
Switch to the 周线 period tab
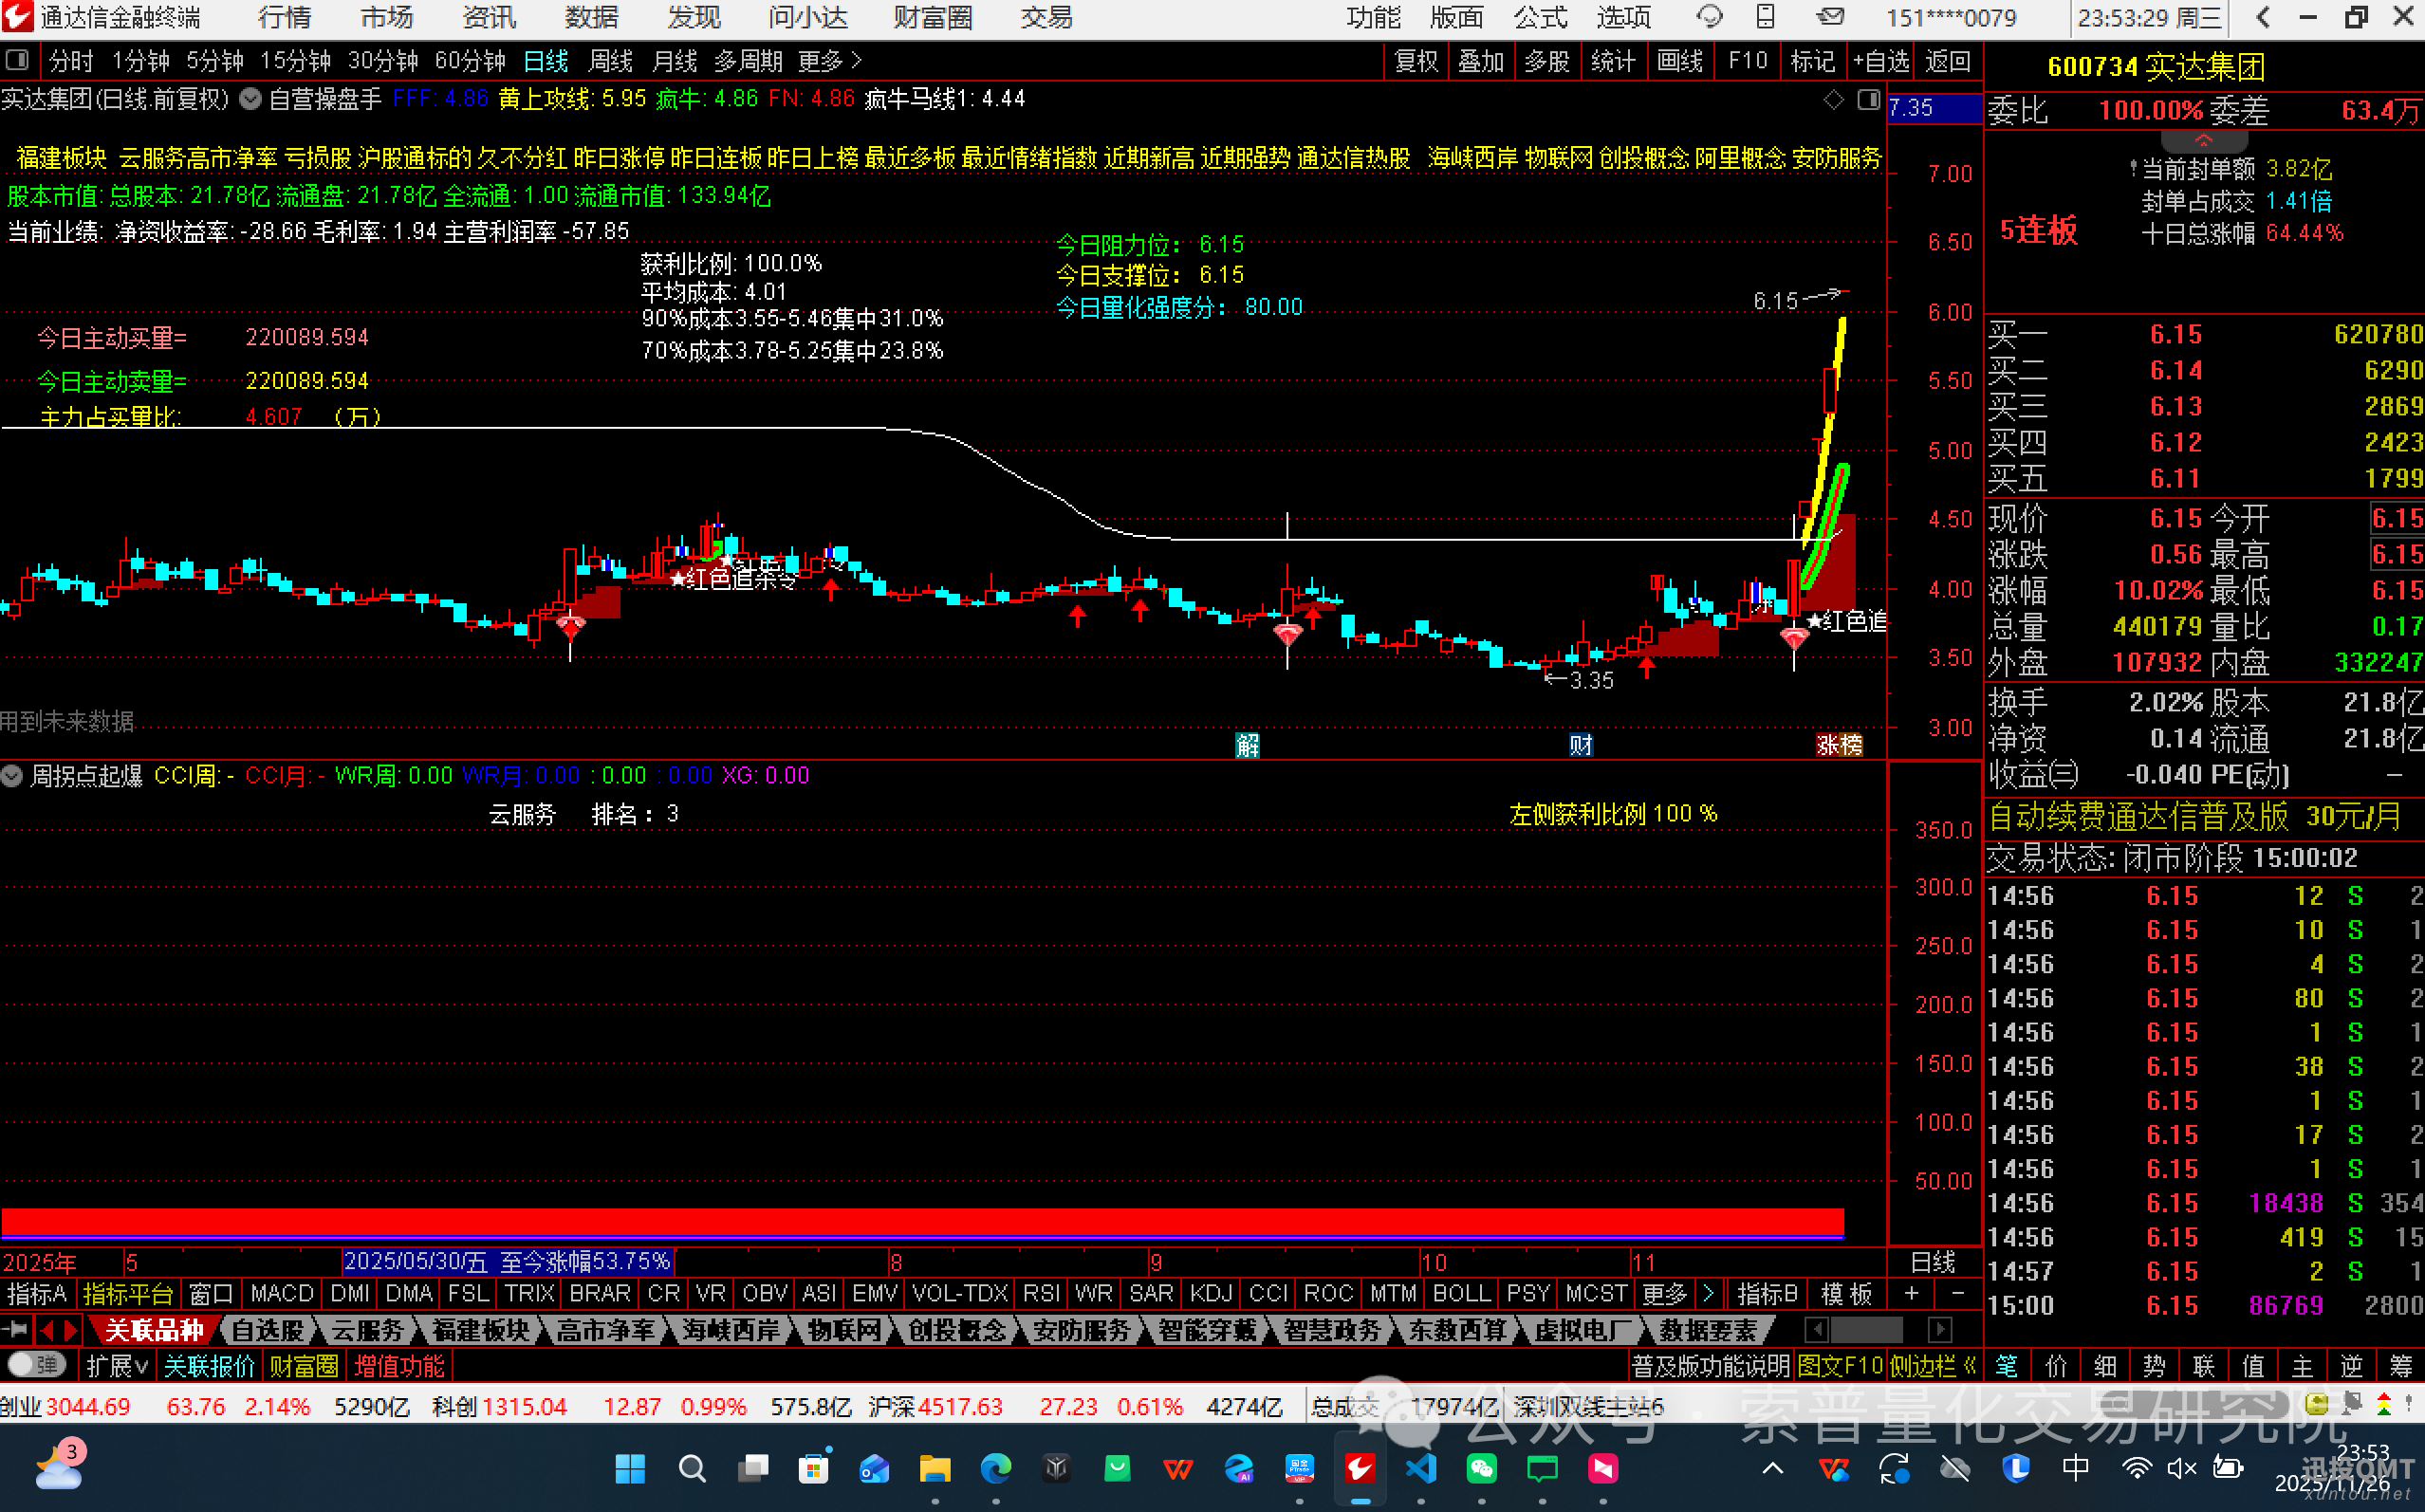[610, 61]
